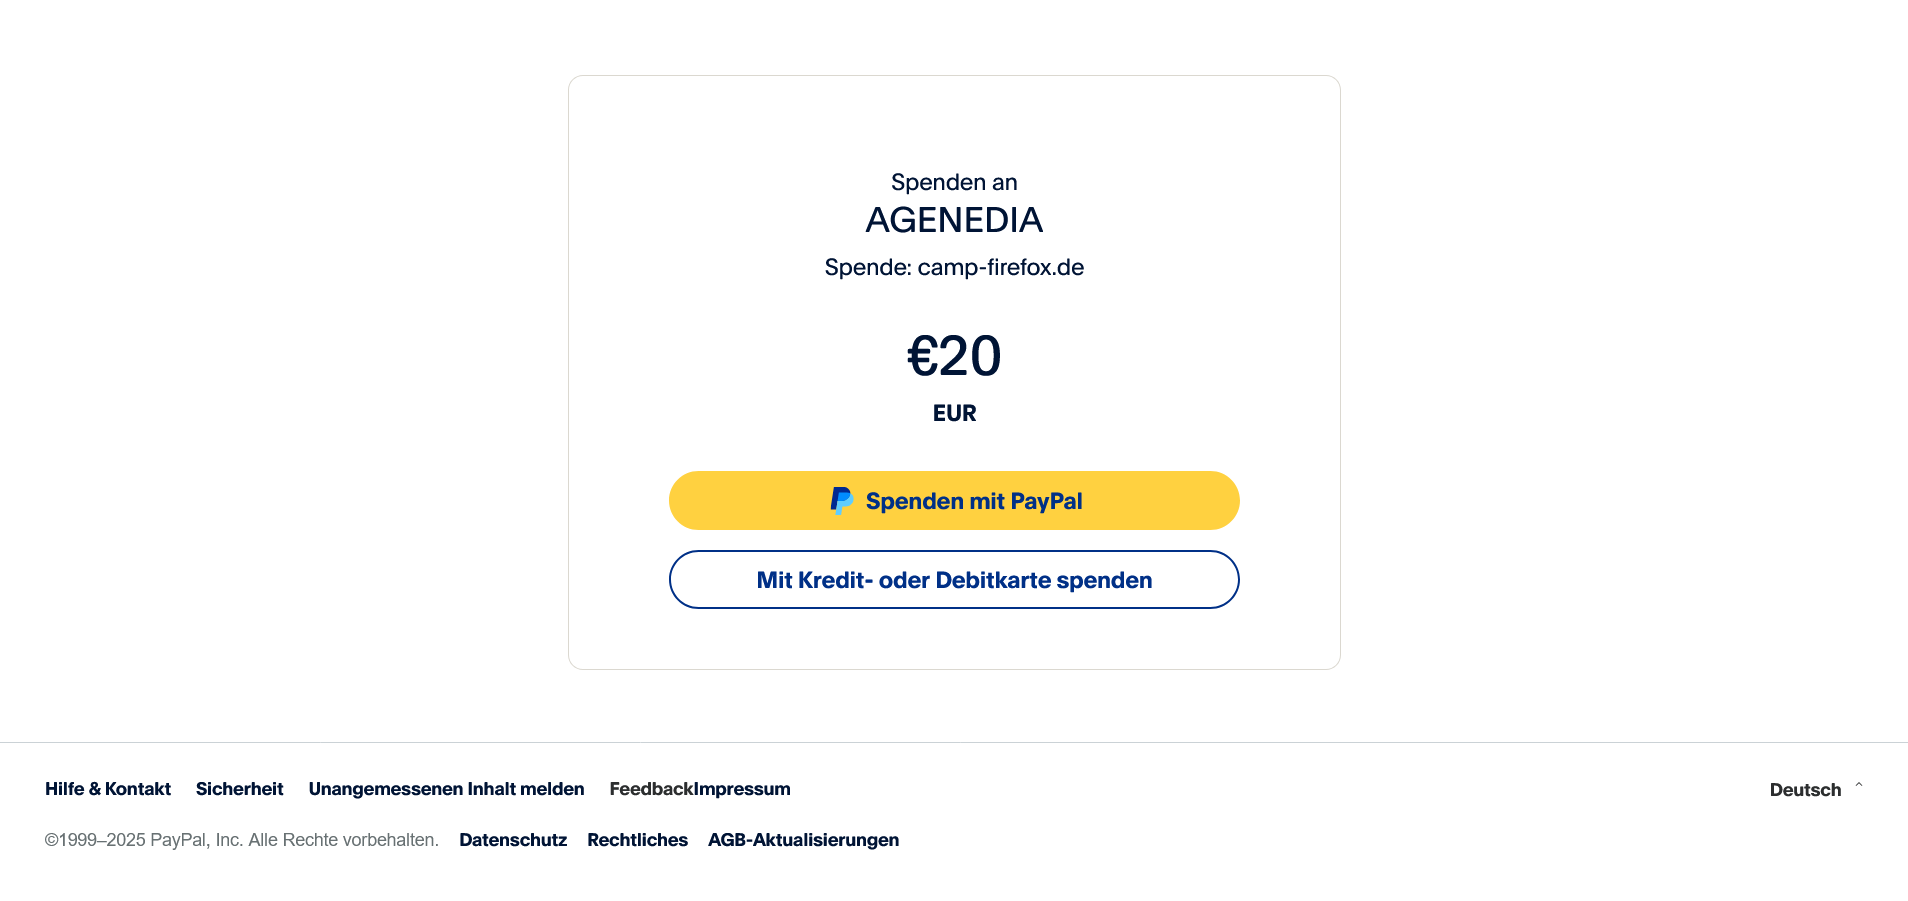Click the PayPal logo icon in yellow button
This screenshot has height=901, width=1908.
click(x=842, y=501)
